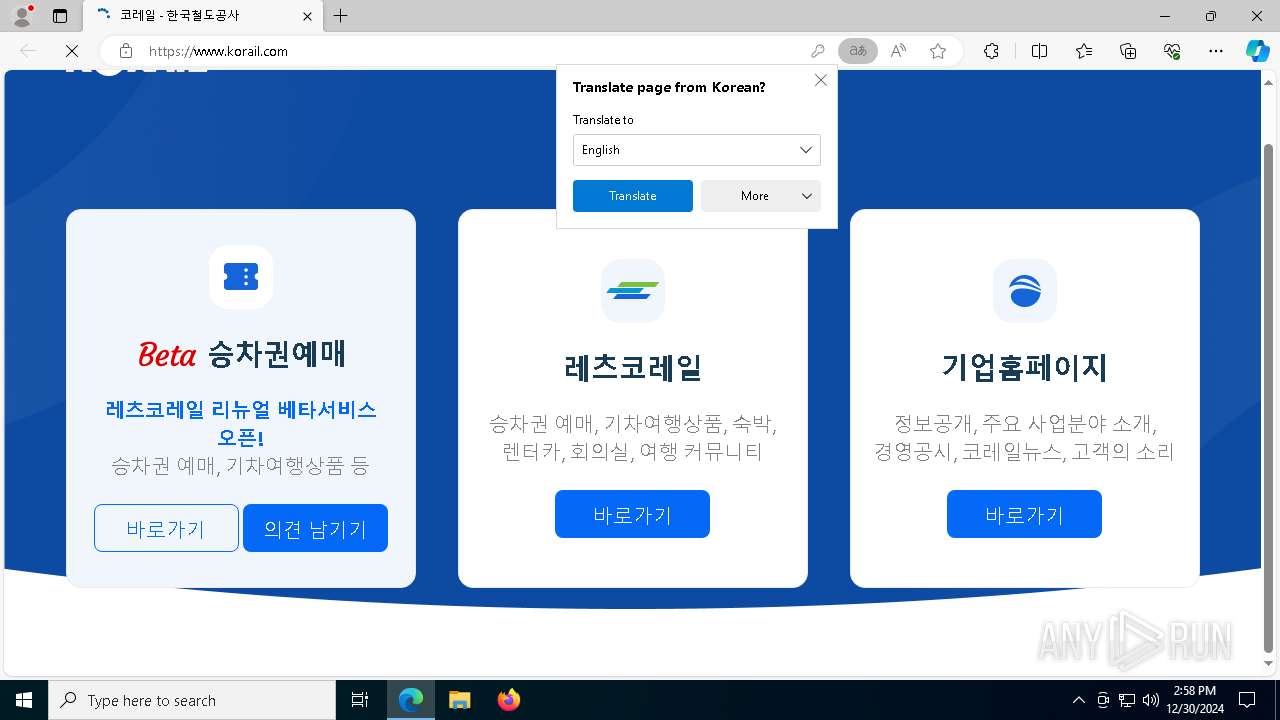This screenshot has height=720, width=1280.
Task: Click the taskbar search box
Action: tap(192, 700)
